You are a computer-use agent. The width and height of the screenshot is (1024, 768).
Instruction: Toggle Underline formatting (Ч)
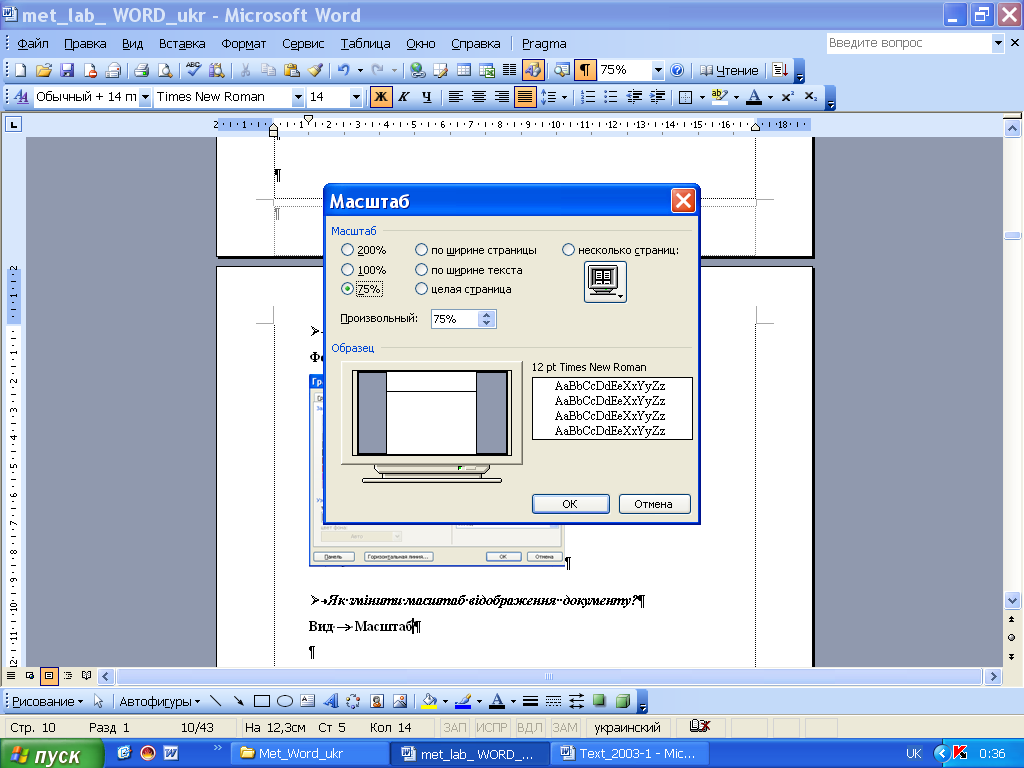tap(426, 97)
